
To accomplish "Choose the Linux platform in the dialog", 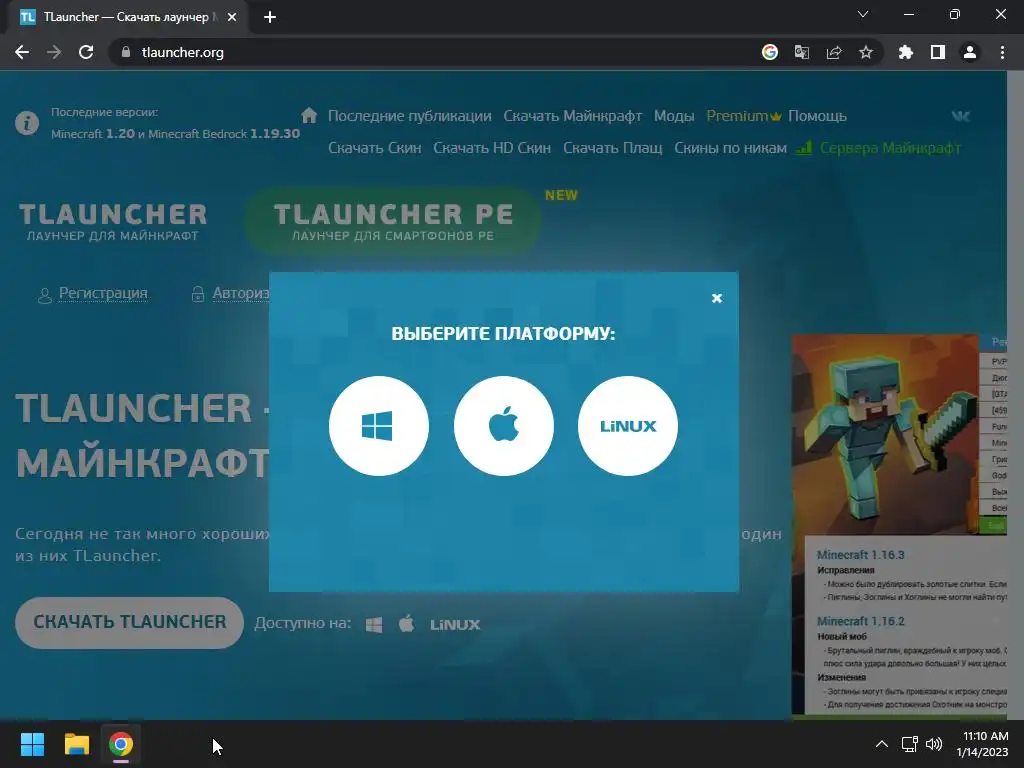I will (628, 426).
